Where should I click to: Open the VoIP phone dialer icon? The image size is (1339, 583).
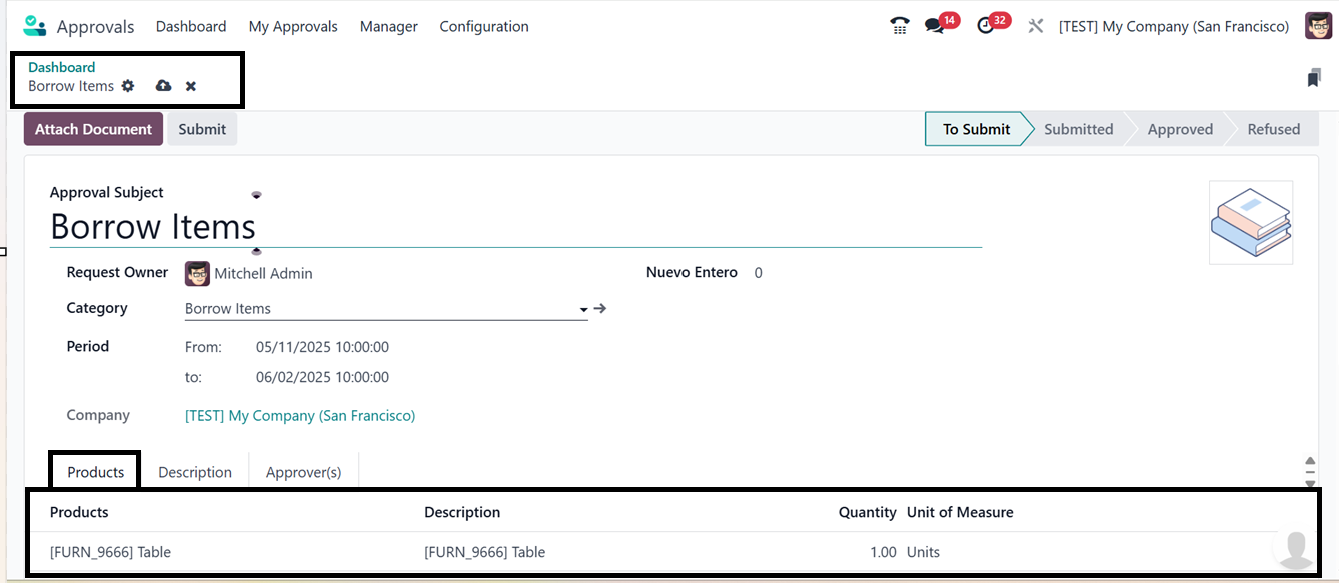click(899, 26)
